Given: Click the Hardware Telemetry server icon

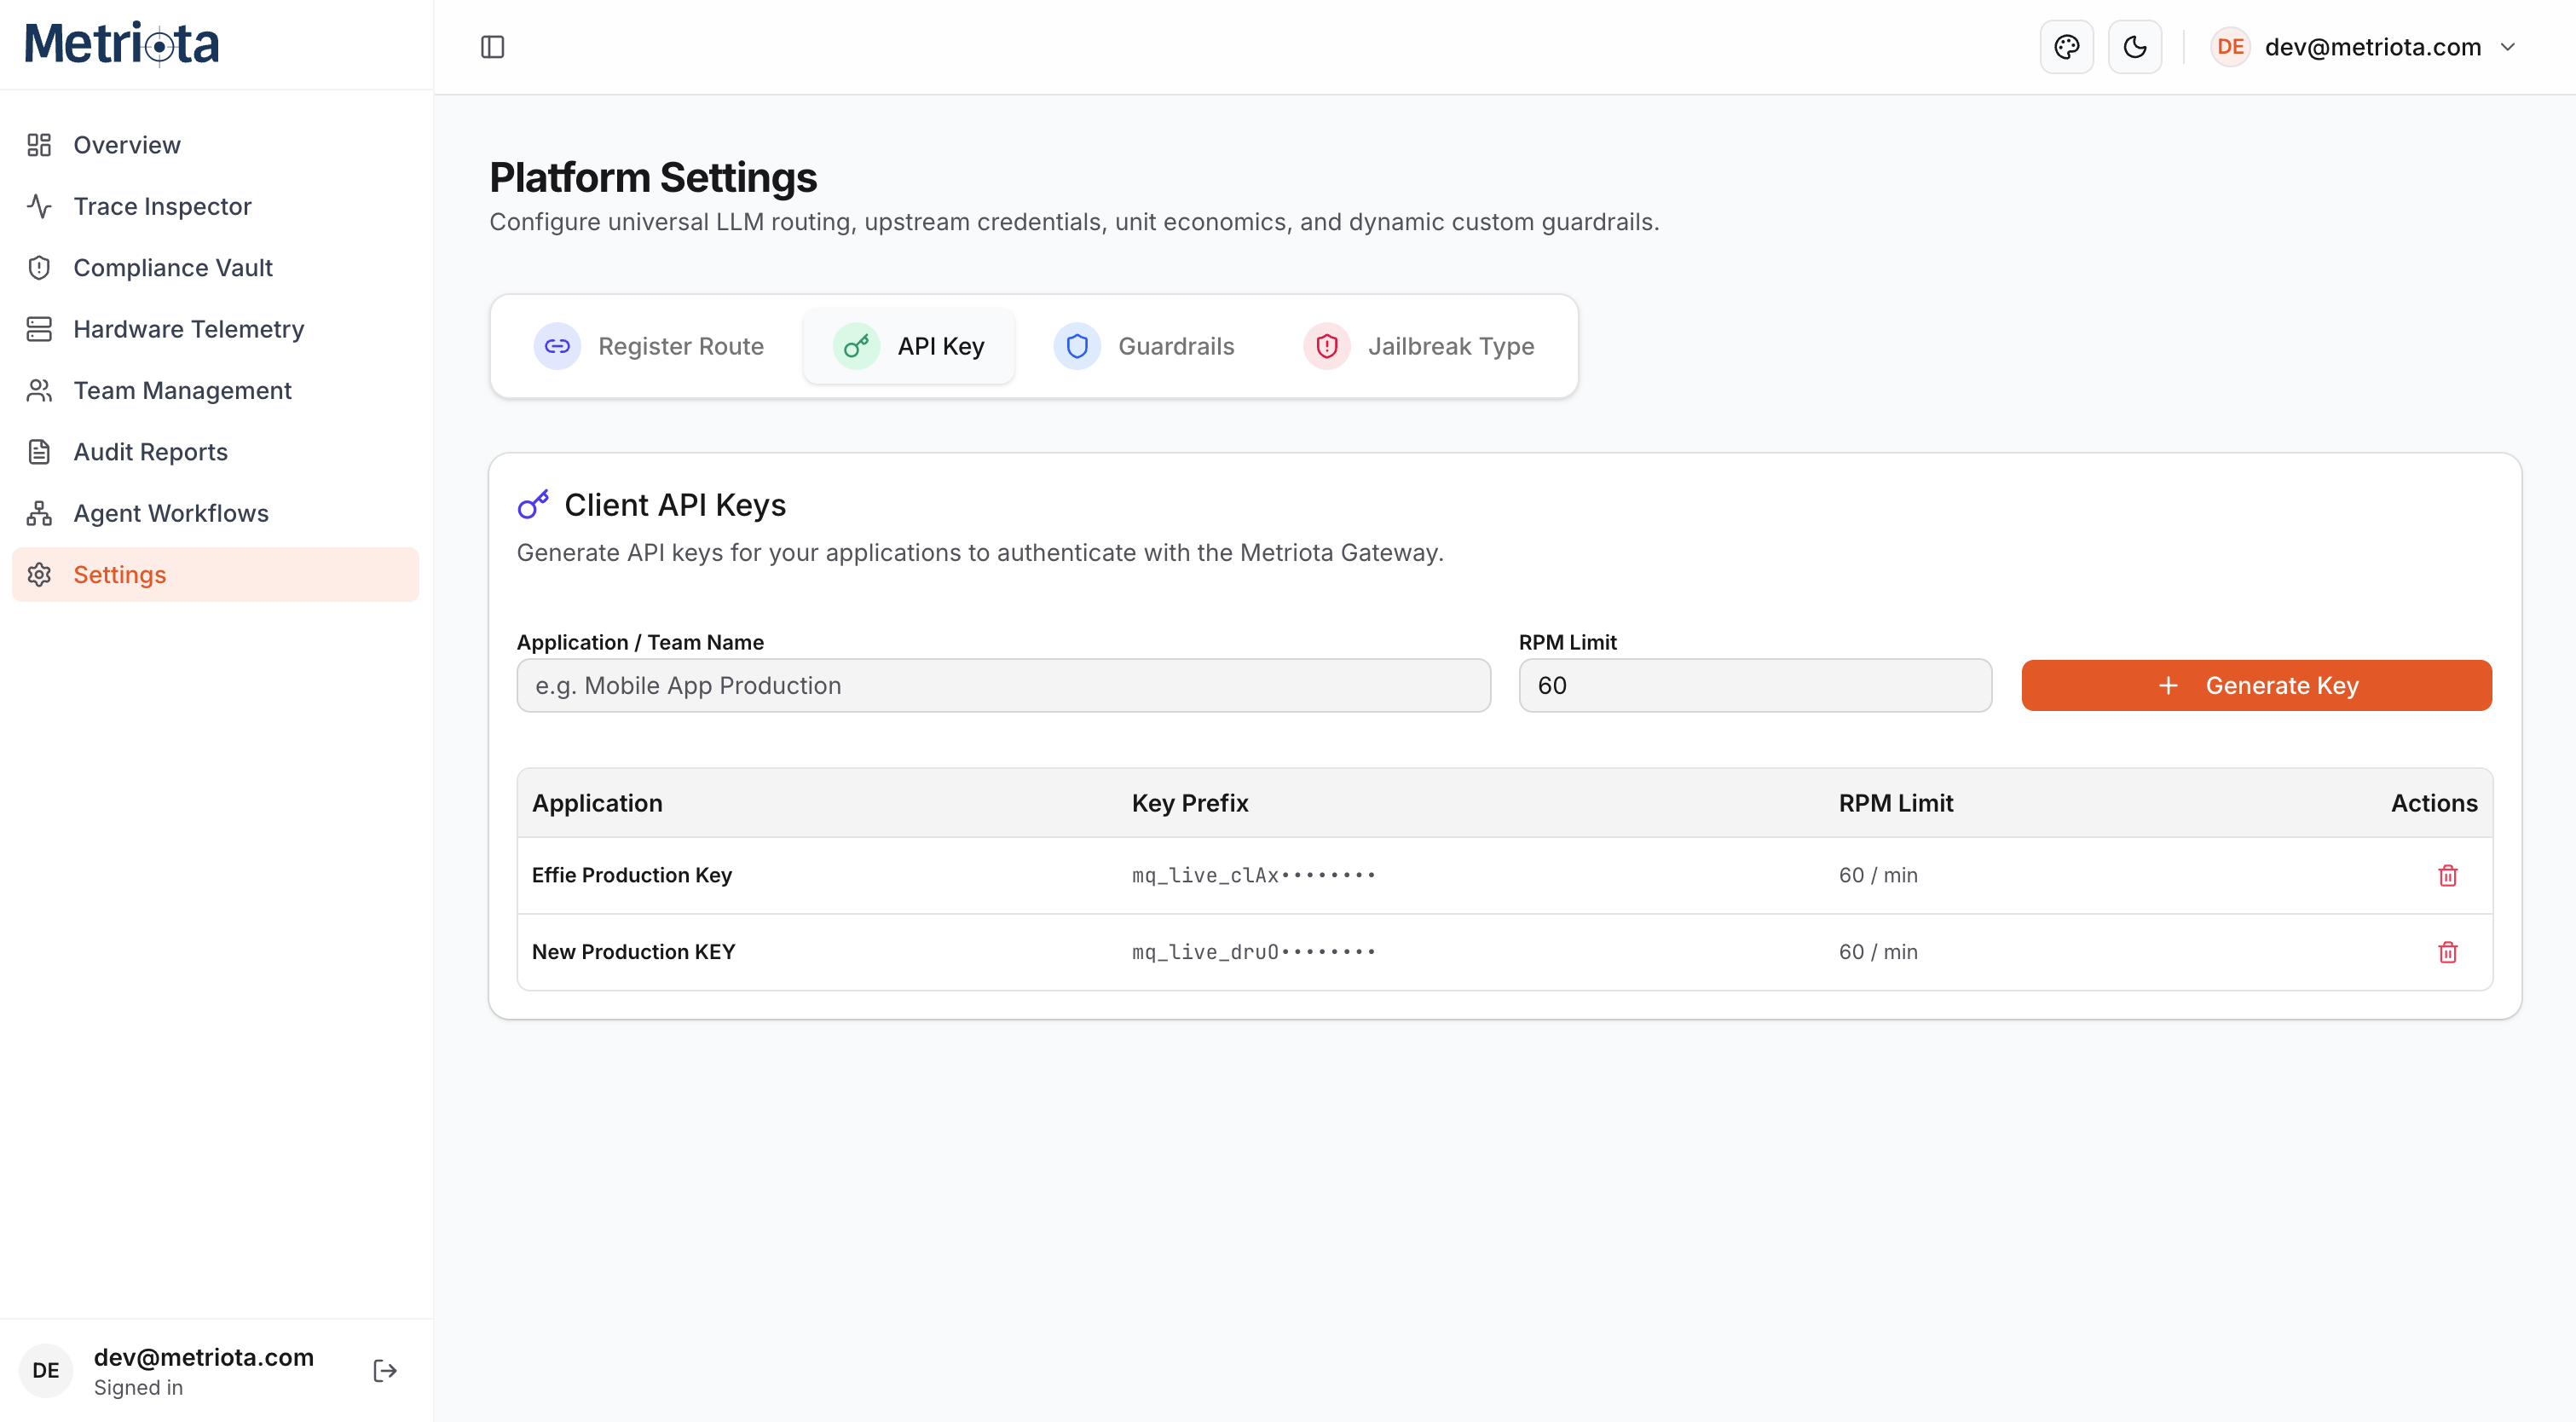Looking at the screenshot, I should [39, 329].
